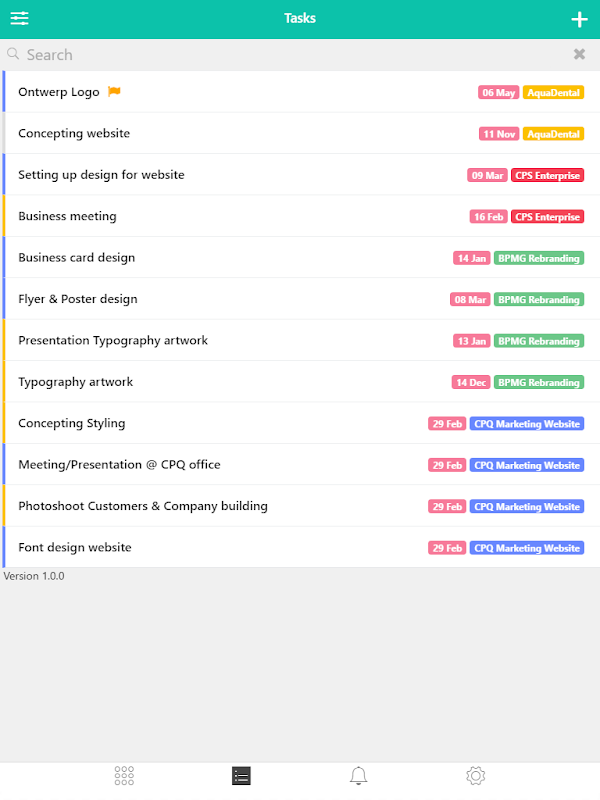Click BPMG Rebranding tag on Flyer & Poster design
Image resolution: width=600 pixels, height=800 pixels.
(538, 300)
